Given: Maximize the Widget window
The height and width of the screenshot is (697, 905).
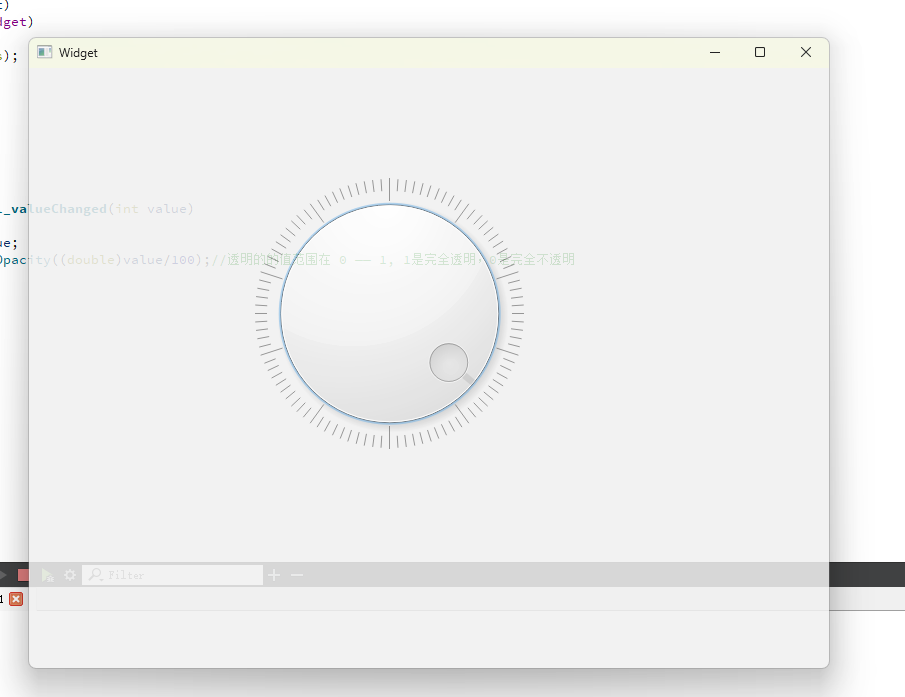Looking at the screenshot, I should 760,53.
